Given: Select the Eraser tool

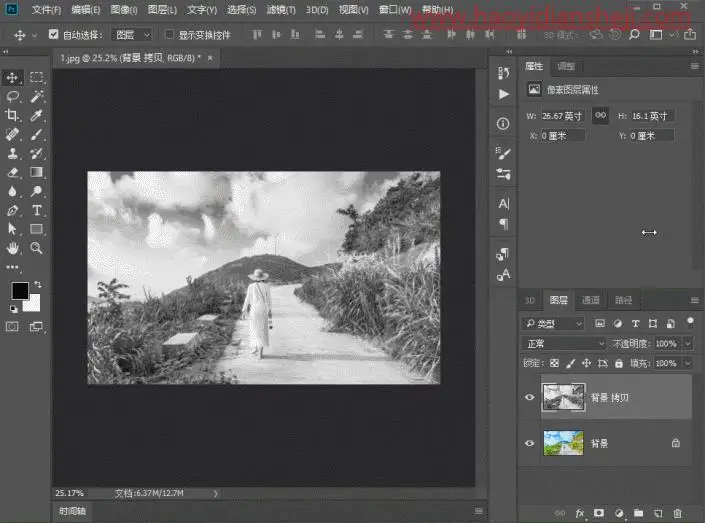Looking at the screenshot, I should (x=12, y=172).
